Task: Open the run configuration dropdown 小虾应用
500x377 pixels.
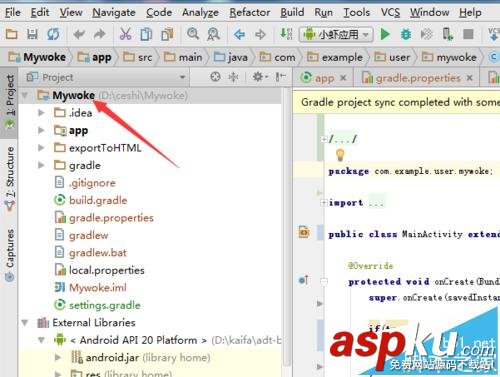Action: pyautogui.click(x=336, y=34)
